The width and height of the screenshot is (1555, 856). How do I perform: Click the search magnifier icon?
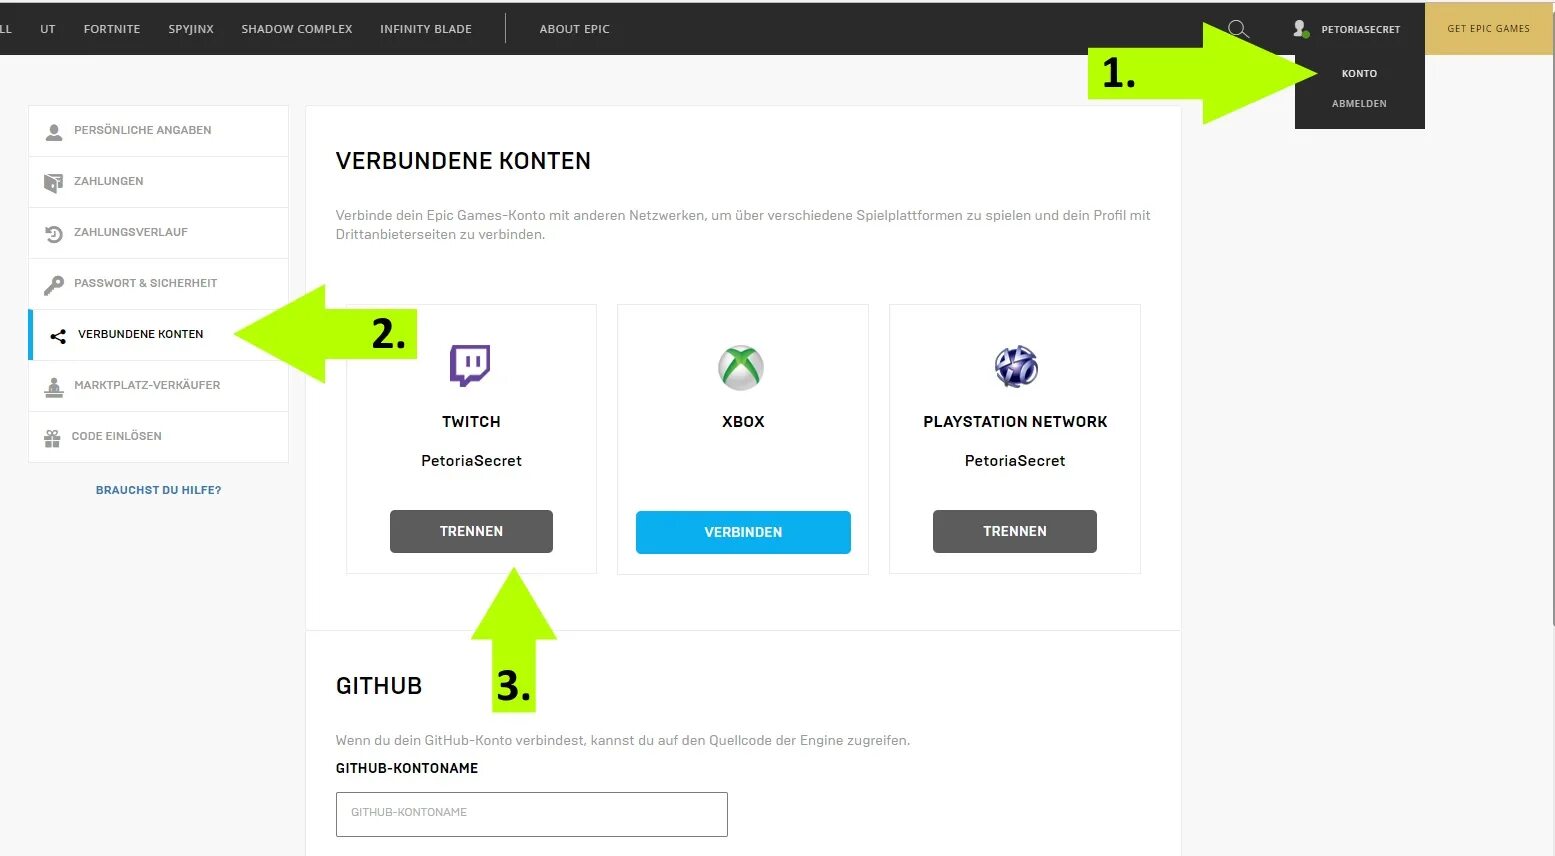tap(1238, 29)
